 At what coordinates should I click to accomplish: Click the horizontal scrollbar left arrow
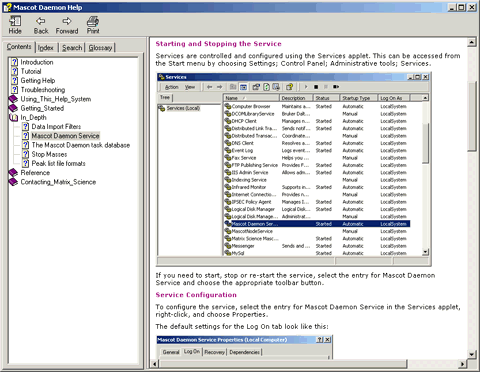[x=154, y=364]
